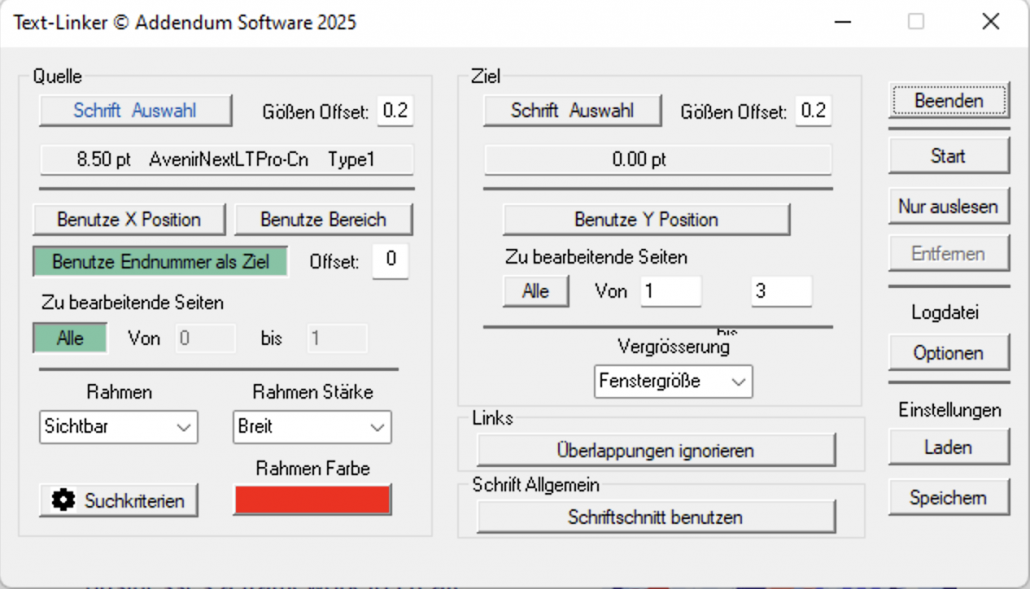Click Nur auslesen

tap(949, 207)
